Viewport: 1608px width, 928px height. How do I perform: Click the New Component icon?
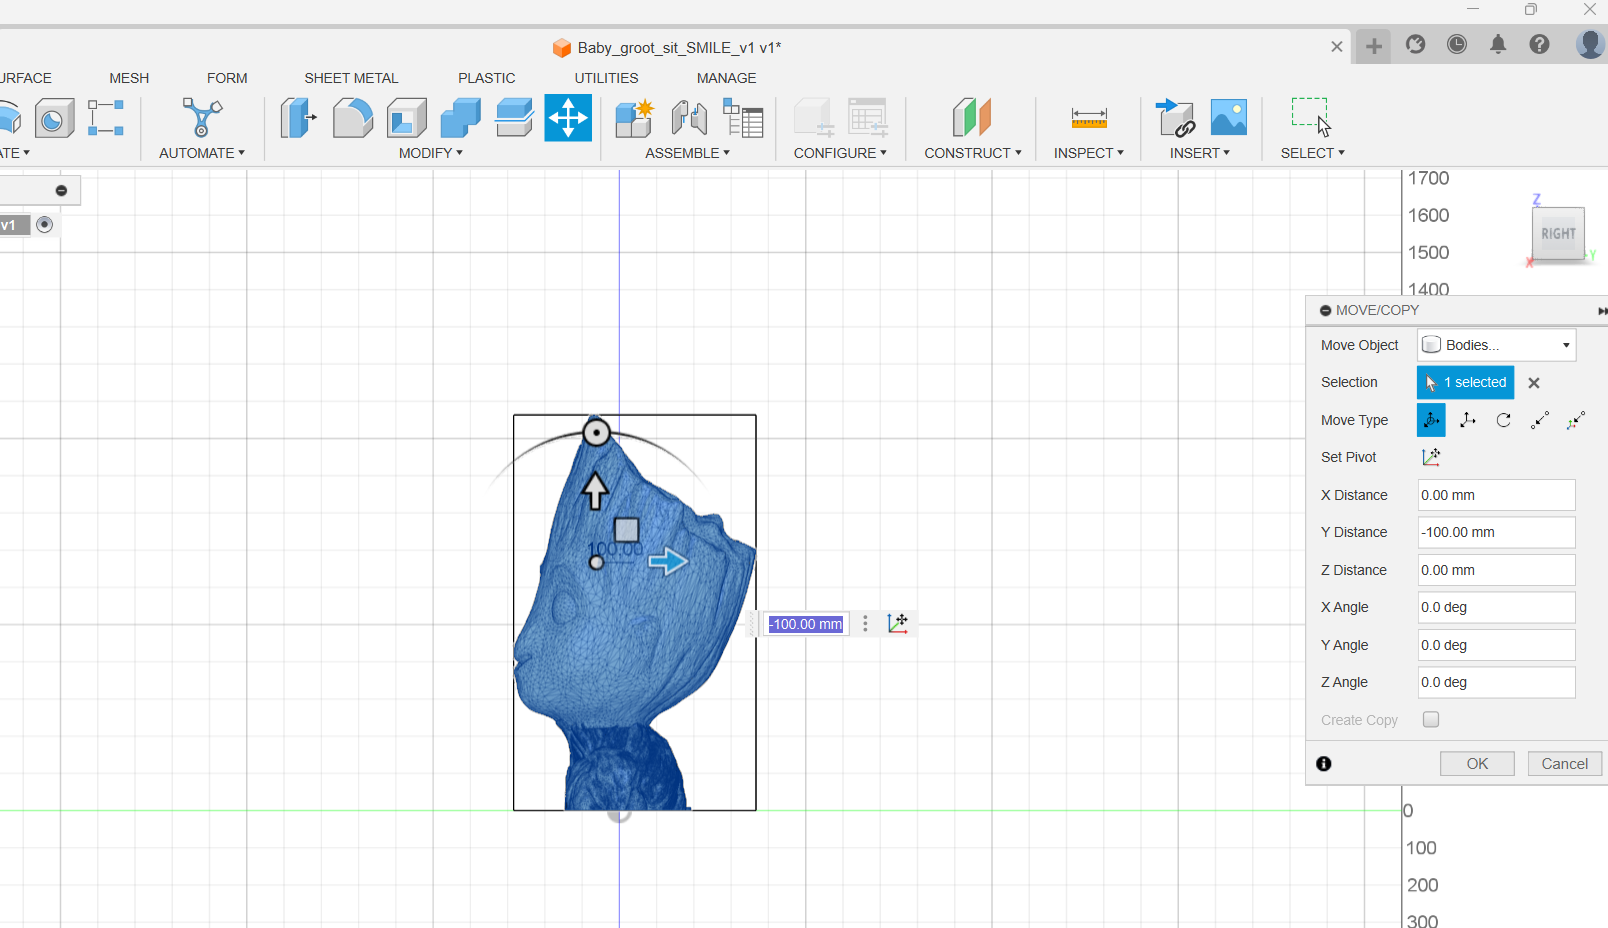click(x=634, y=118)
